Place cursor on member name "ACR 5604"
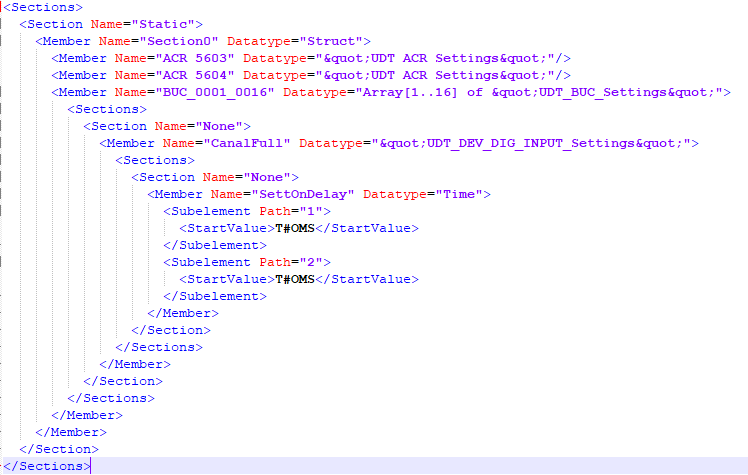748x475 pixels. (x=195, y=75)
